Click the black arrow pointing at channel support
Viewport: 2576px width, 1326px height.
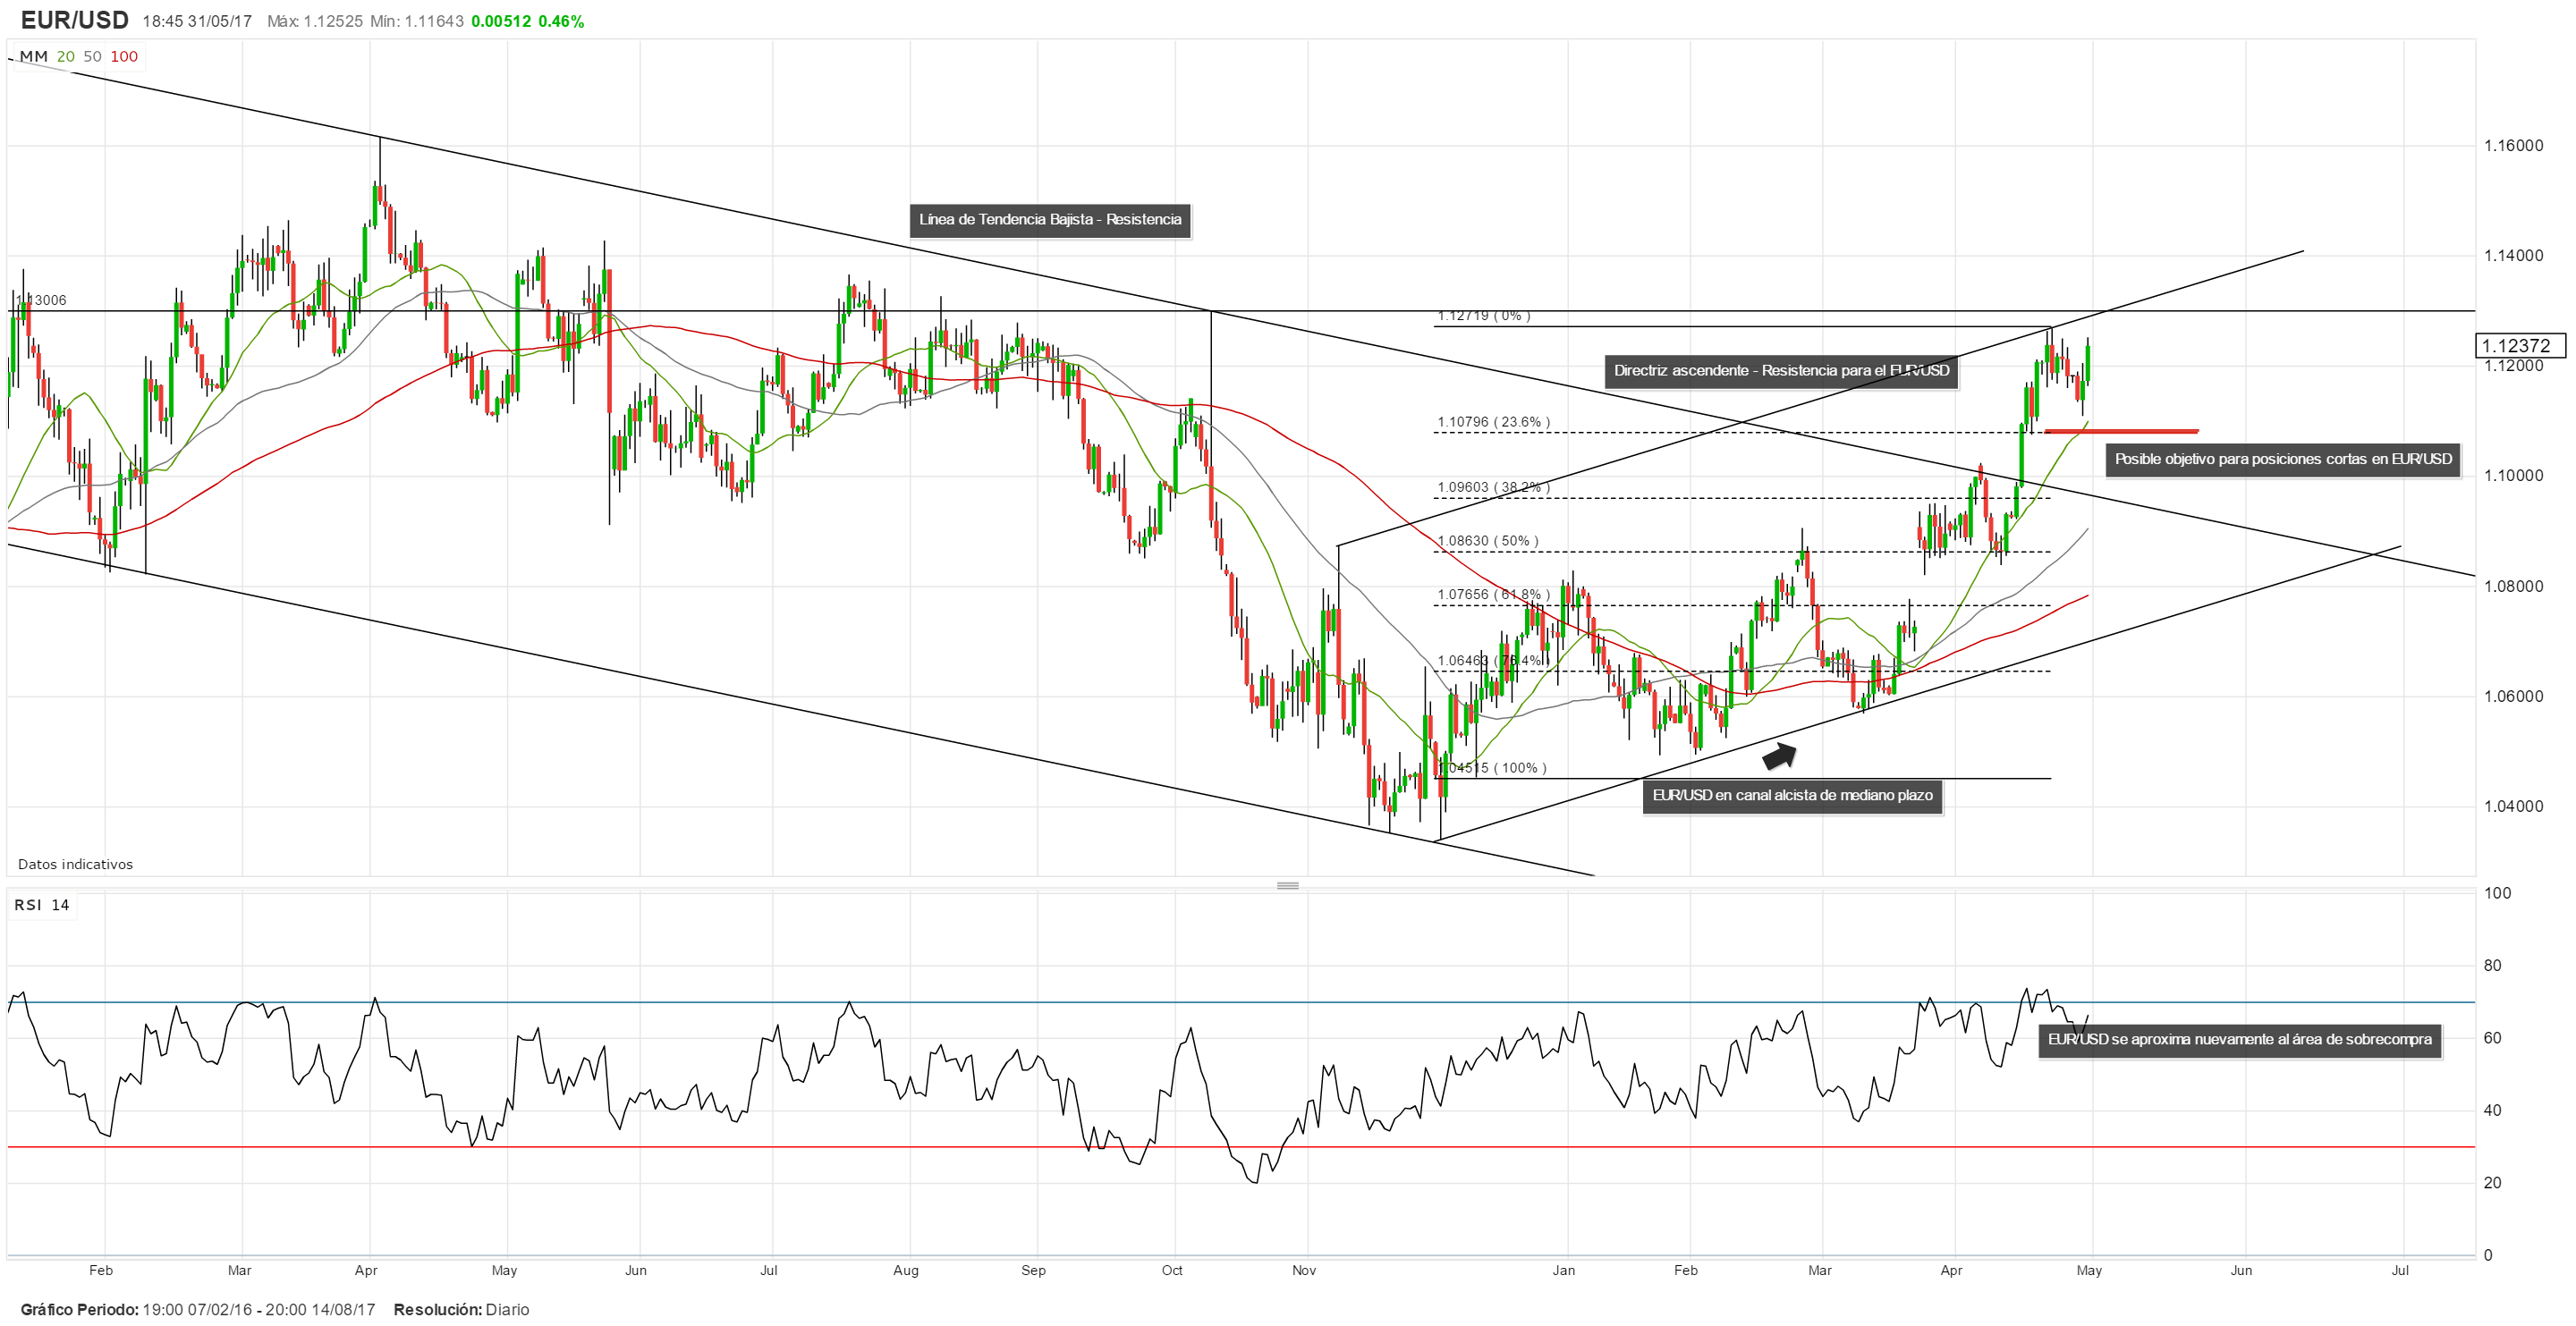click(1778, 756)
